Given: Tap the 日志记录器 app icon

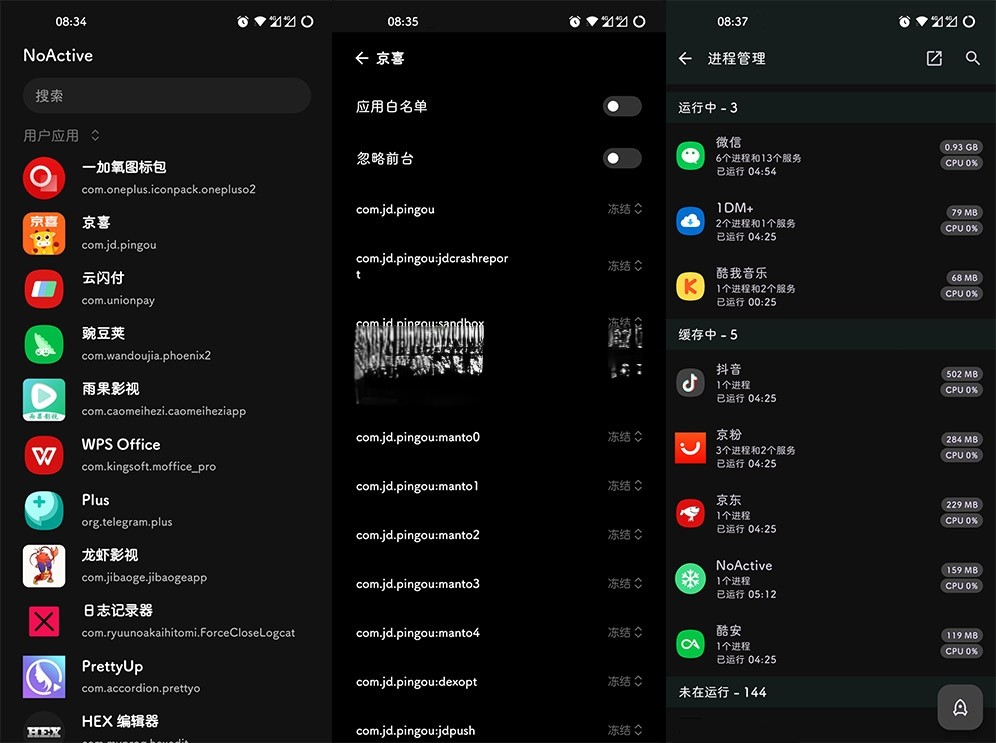Looking at the screenshot, I should pos(44,621).
